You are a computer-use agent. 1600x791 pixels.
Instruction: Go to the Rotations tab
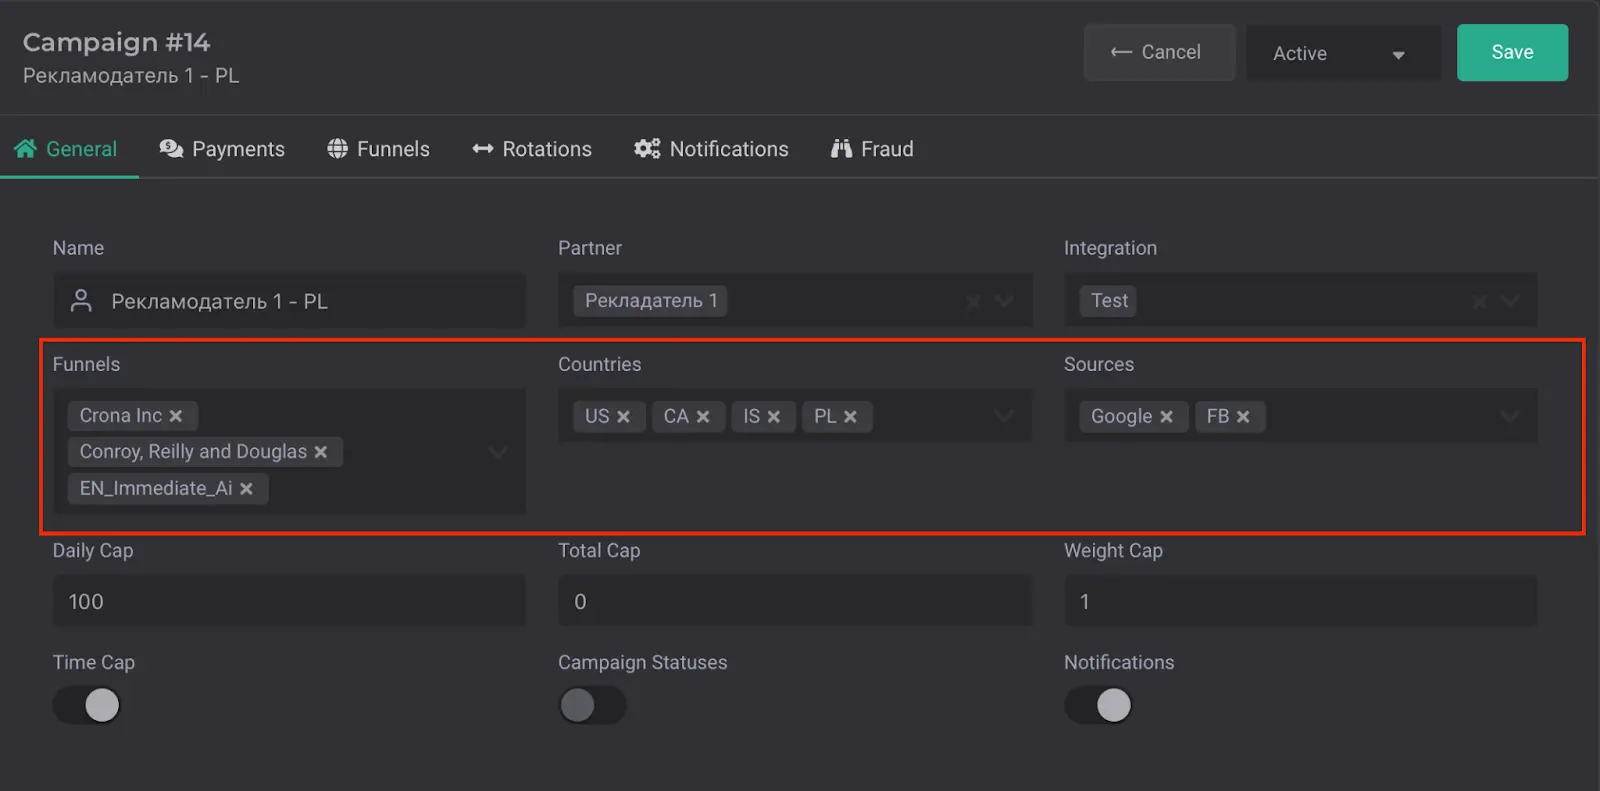click(x=532, y=149)
